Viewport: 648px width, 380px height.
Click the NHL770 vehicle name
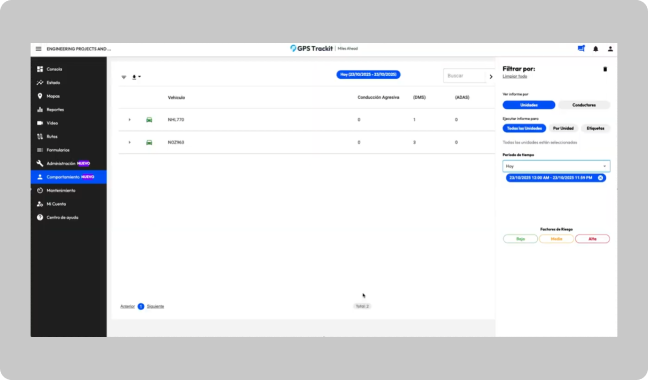[176, 120]
